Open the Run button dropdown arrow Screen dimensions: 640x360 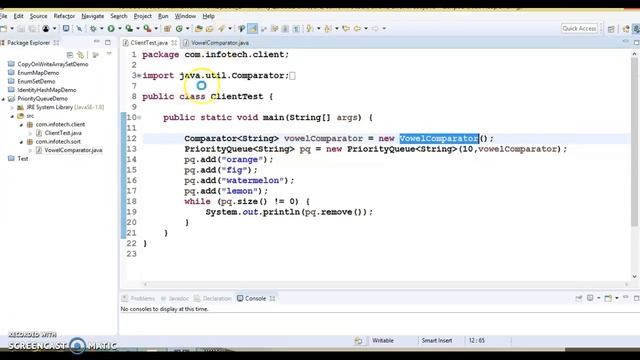coord(120,29)
